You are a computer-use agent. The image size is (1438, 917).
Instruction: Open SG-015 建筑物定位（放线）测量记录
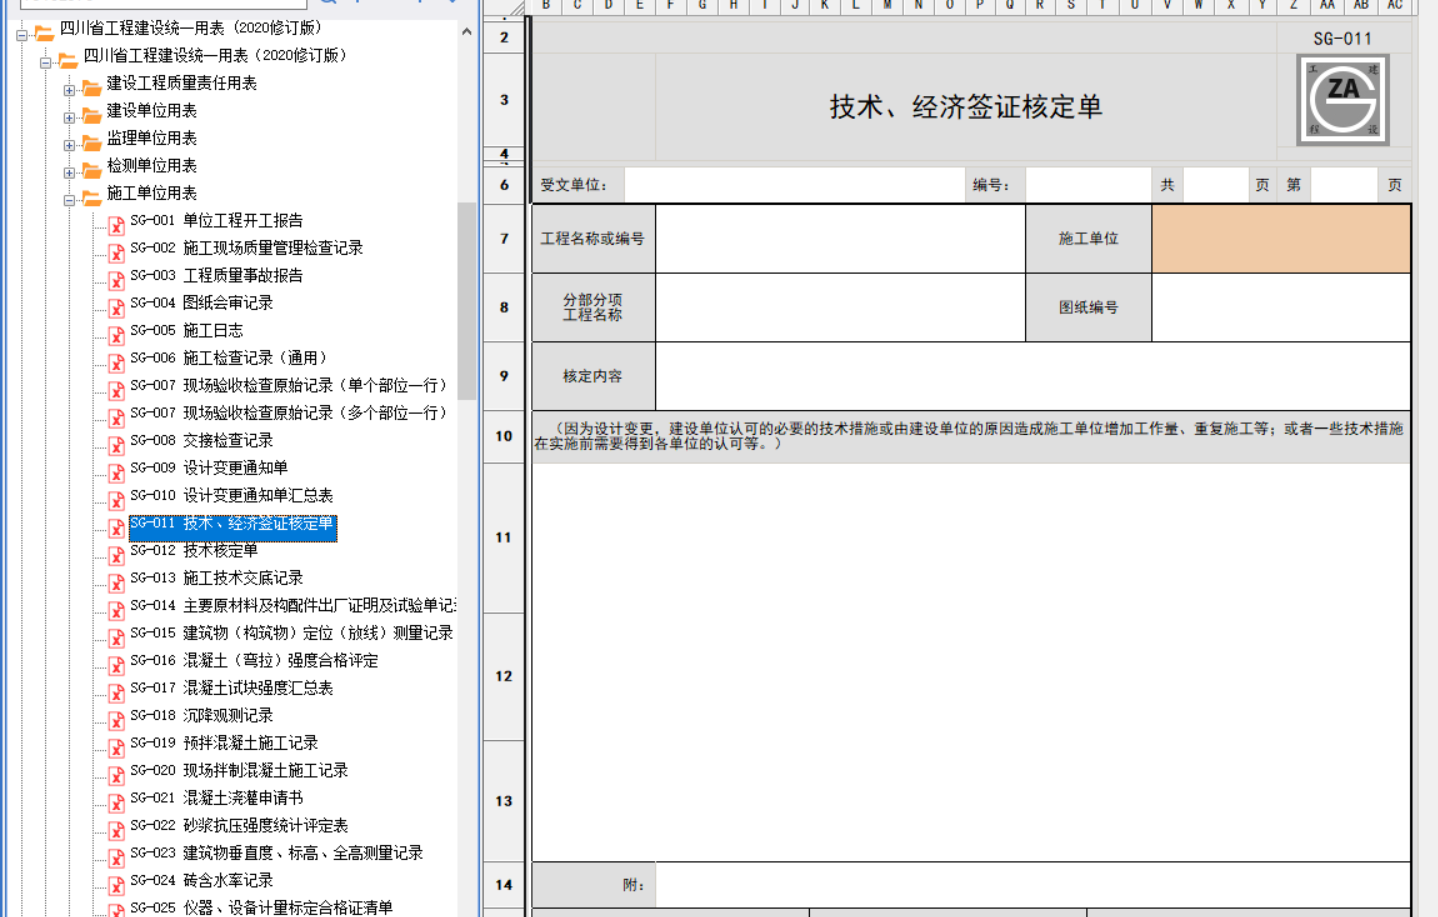click(291, 633)
